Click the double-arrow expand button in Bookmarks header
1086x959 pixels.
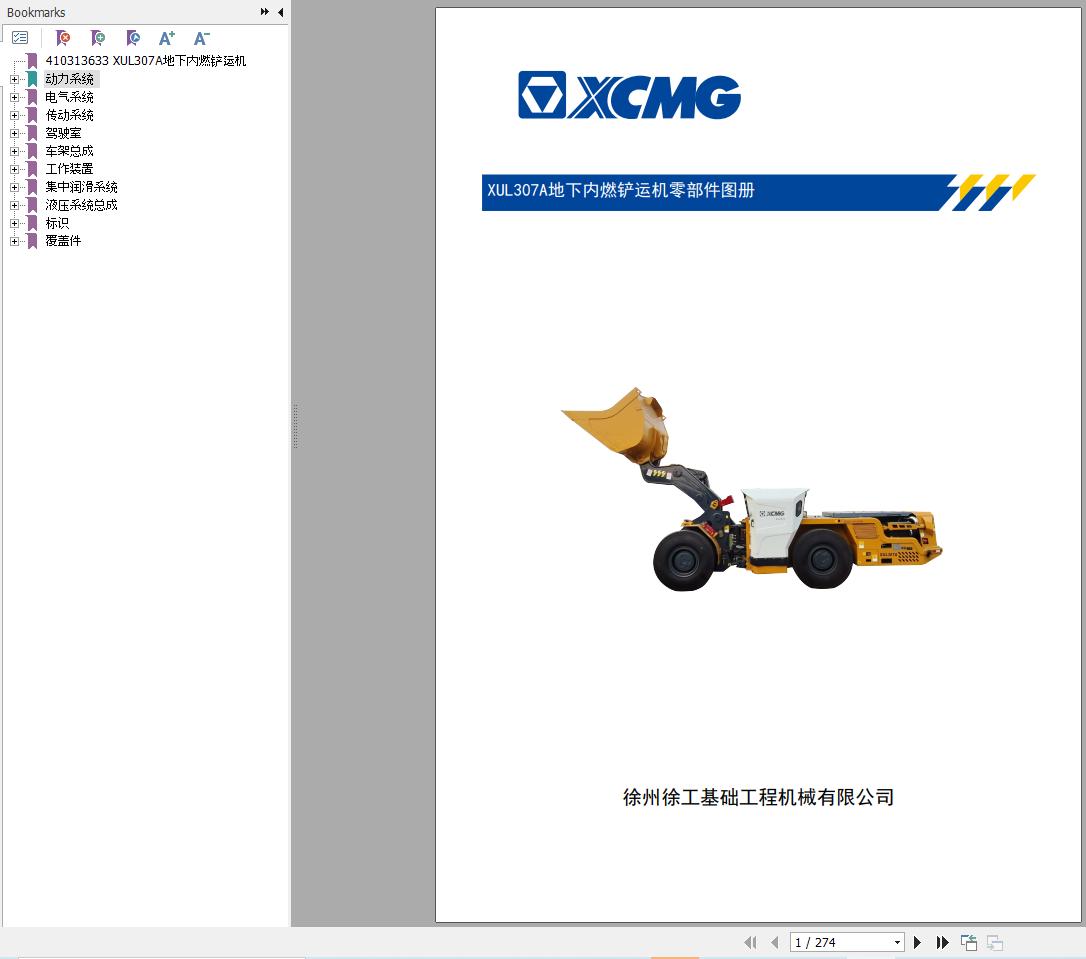[265, 12]
